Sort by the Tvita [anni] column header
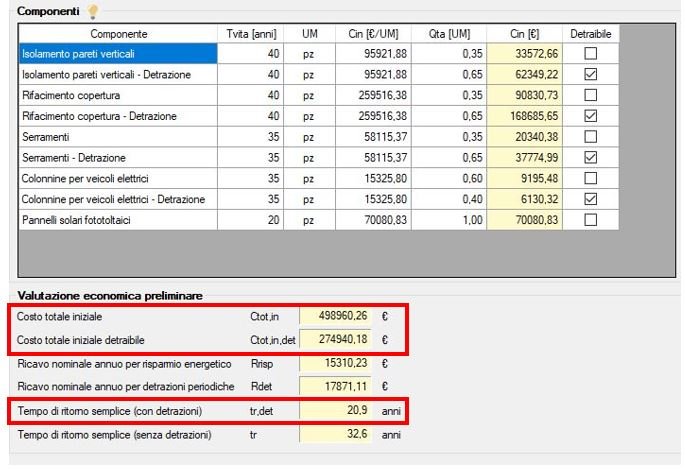The height and width of the screenshot is (470, 686). (251, 33)
